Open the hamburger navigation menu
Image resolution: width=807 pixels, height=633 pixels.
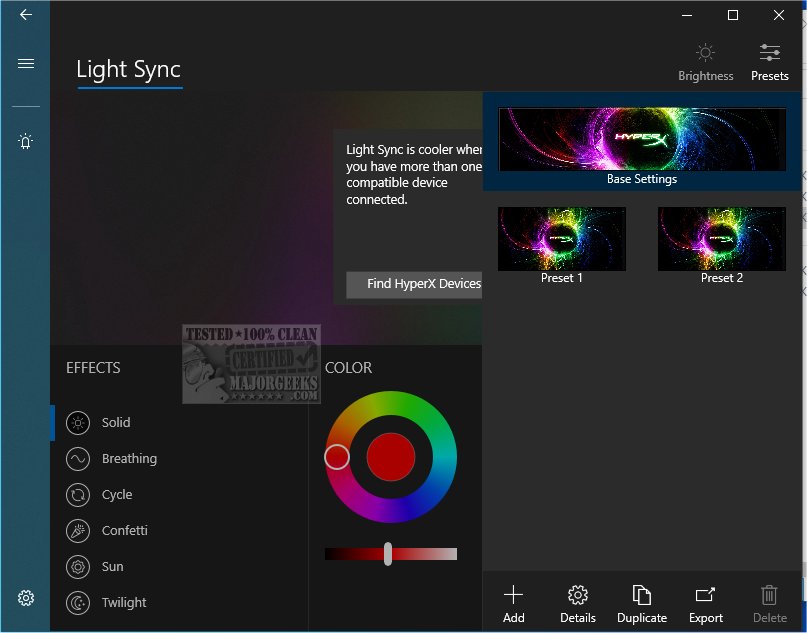tap(26, 63)
